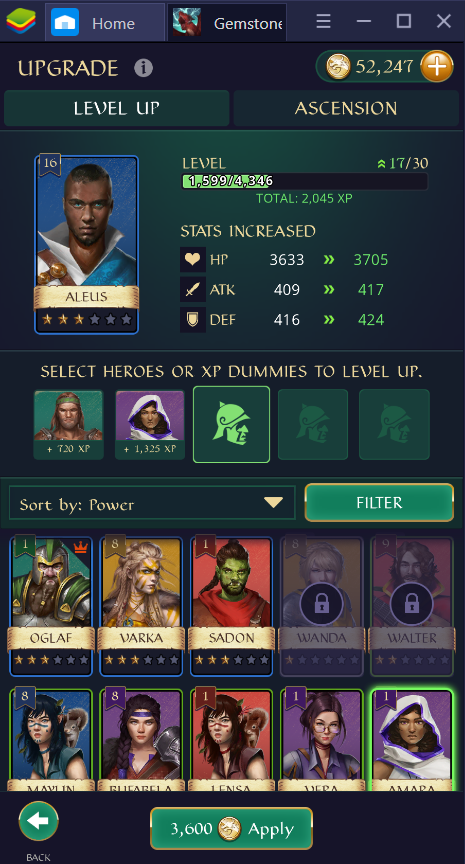Remove the +720 XP selected hero

click(68, 424)
